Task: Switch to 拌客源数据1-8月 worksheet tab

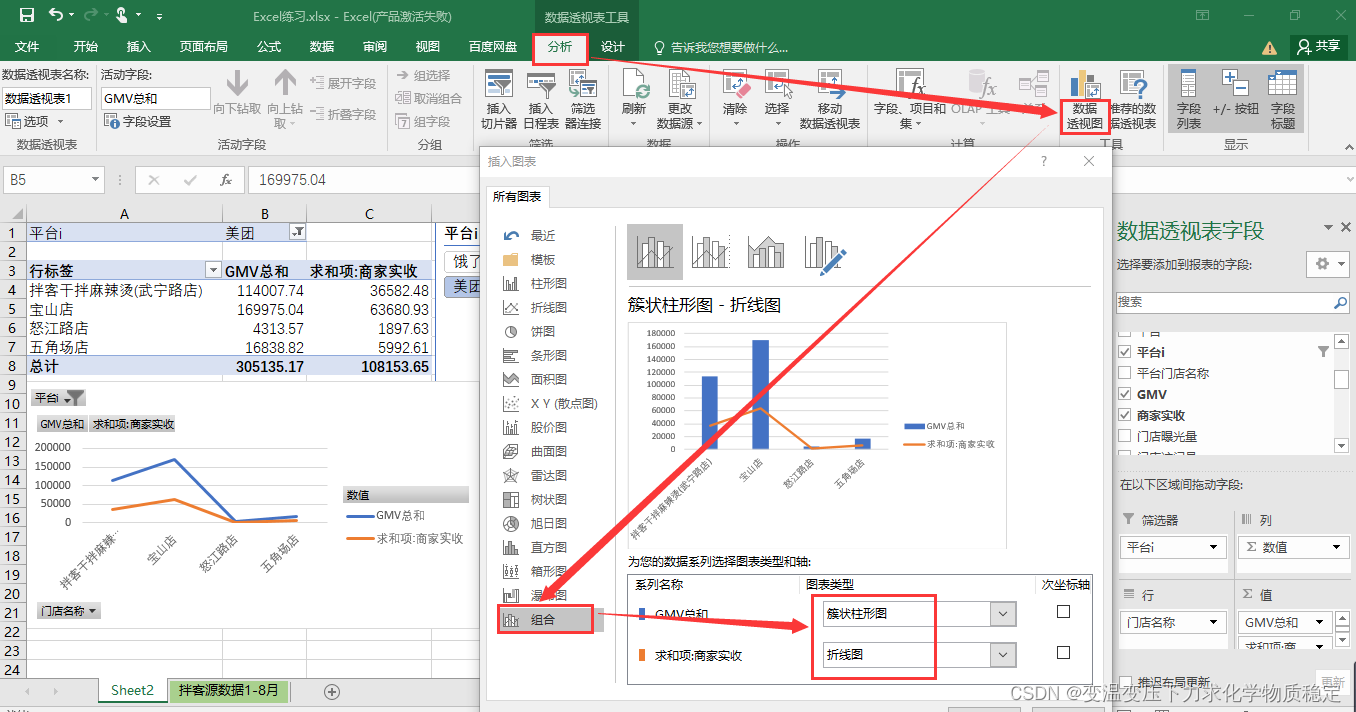Action: click(x=228, y=690)
